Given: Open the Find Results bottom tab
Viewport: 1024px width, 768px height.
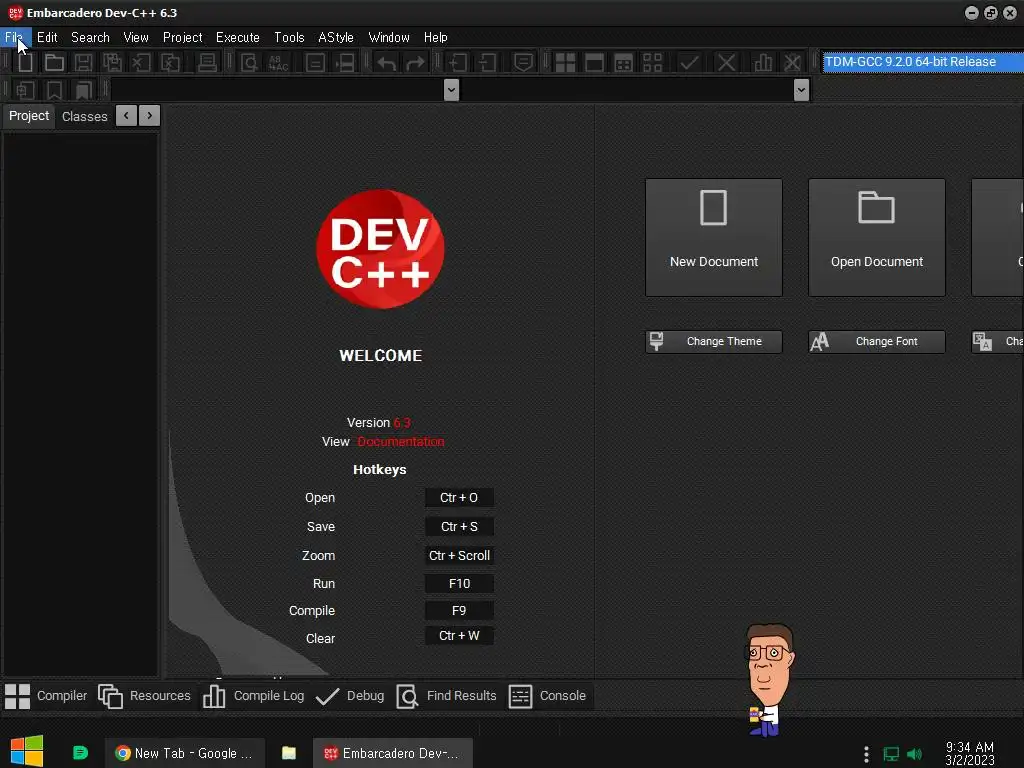Looking at the screenshot, I should pos(447,696).
